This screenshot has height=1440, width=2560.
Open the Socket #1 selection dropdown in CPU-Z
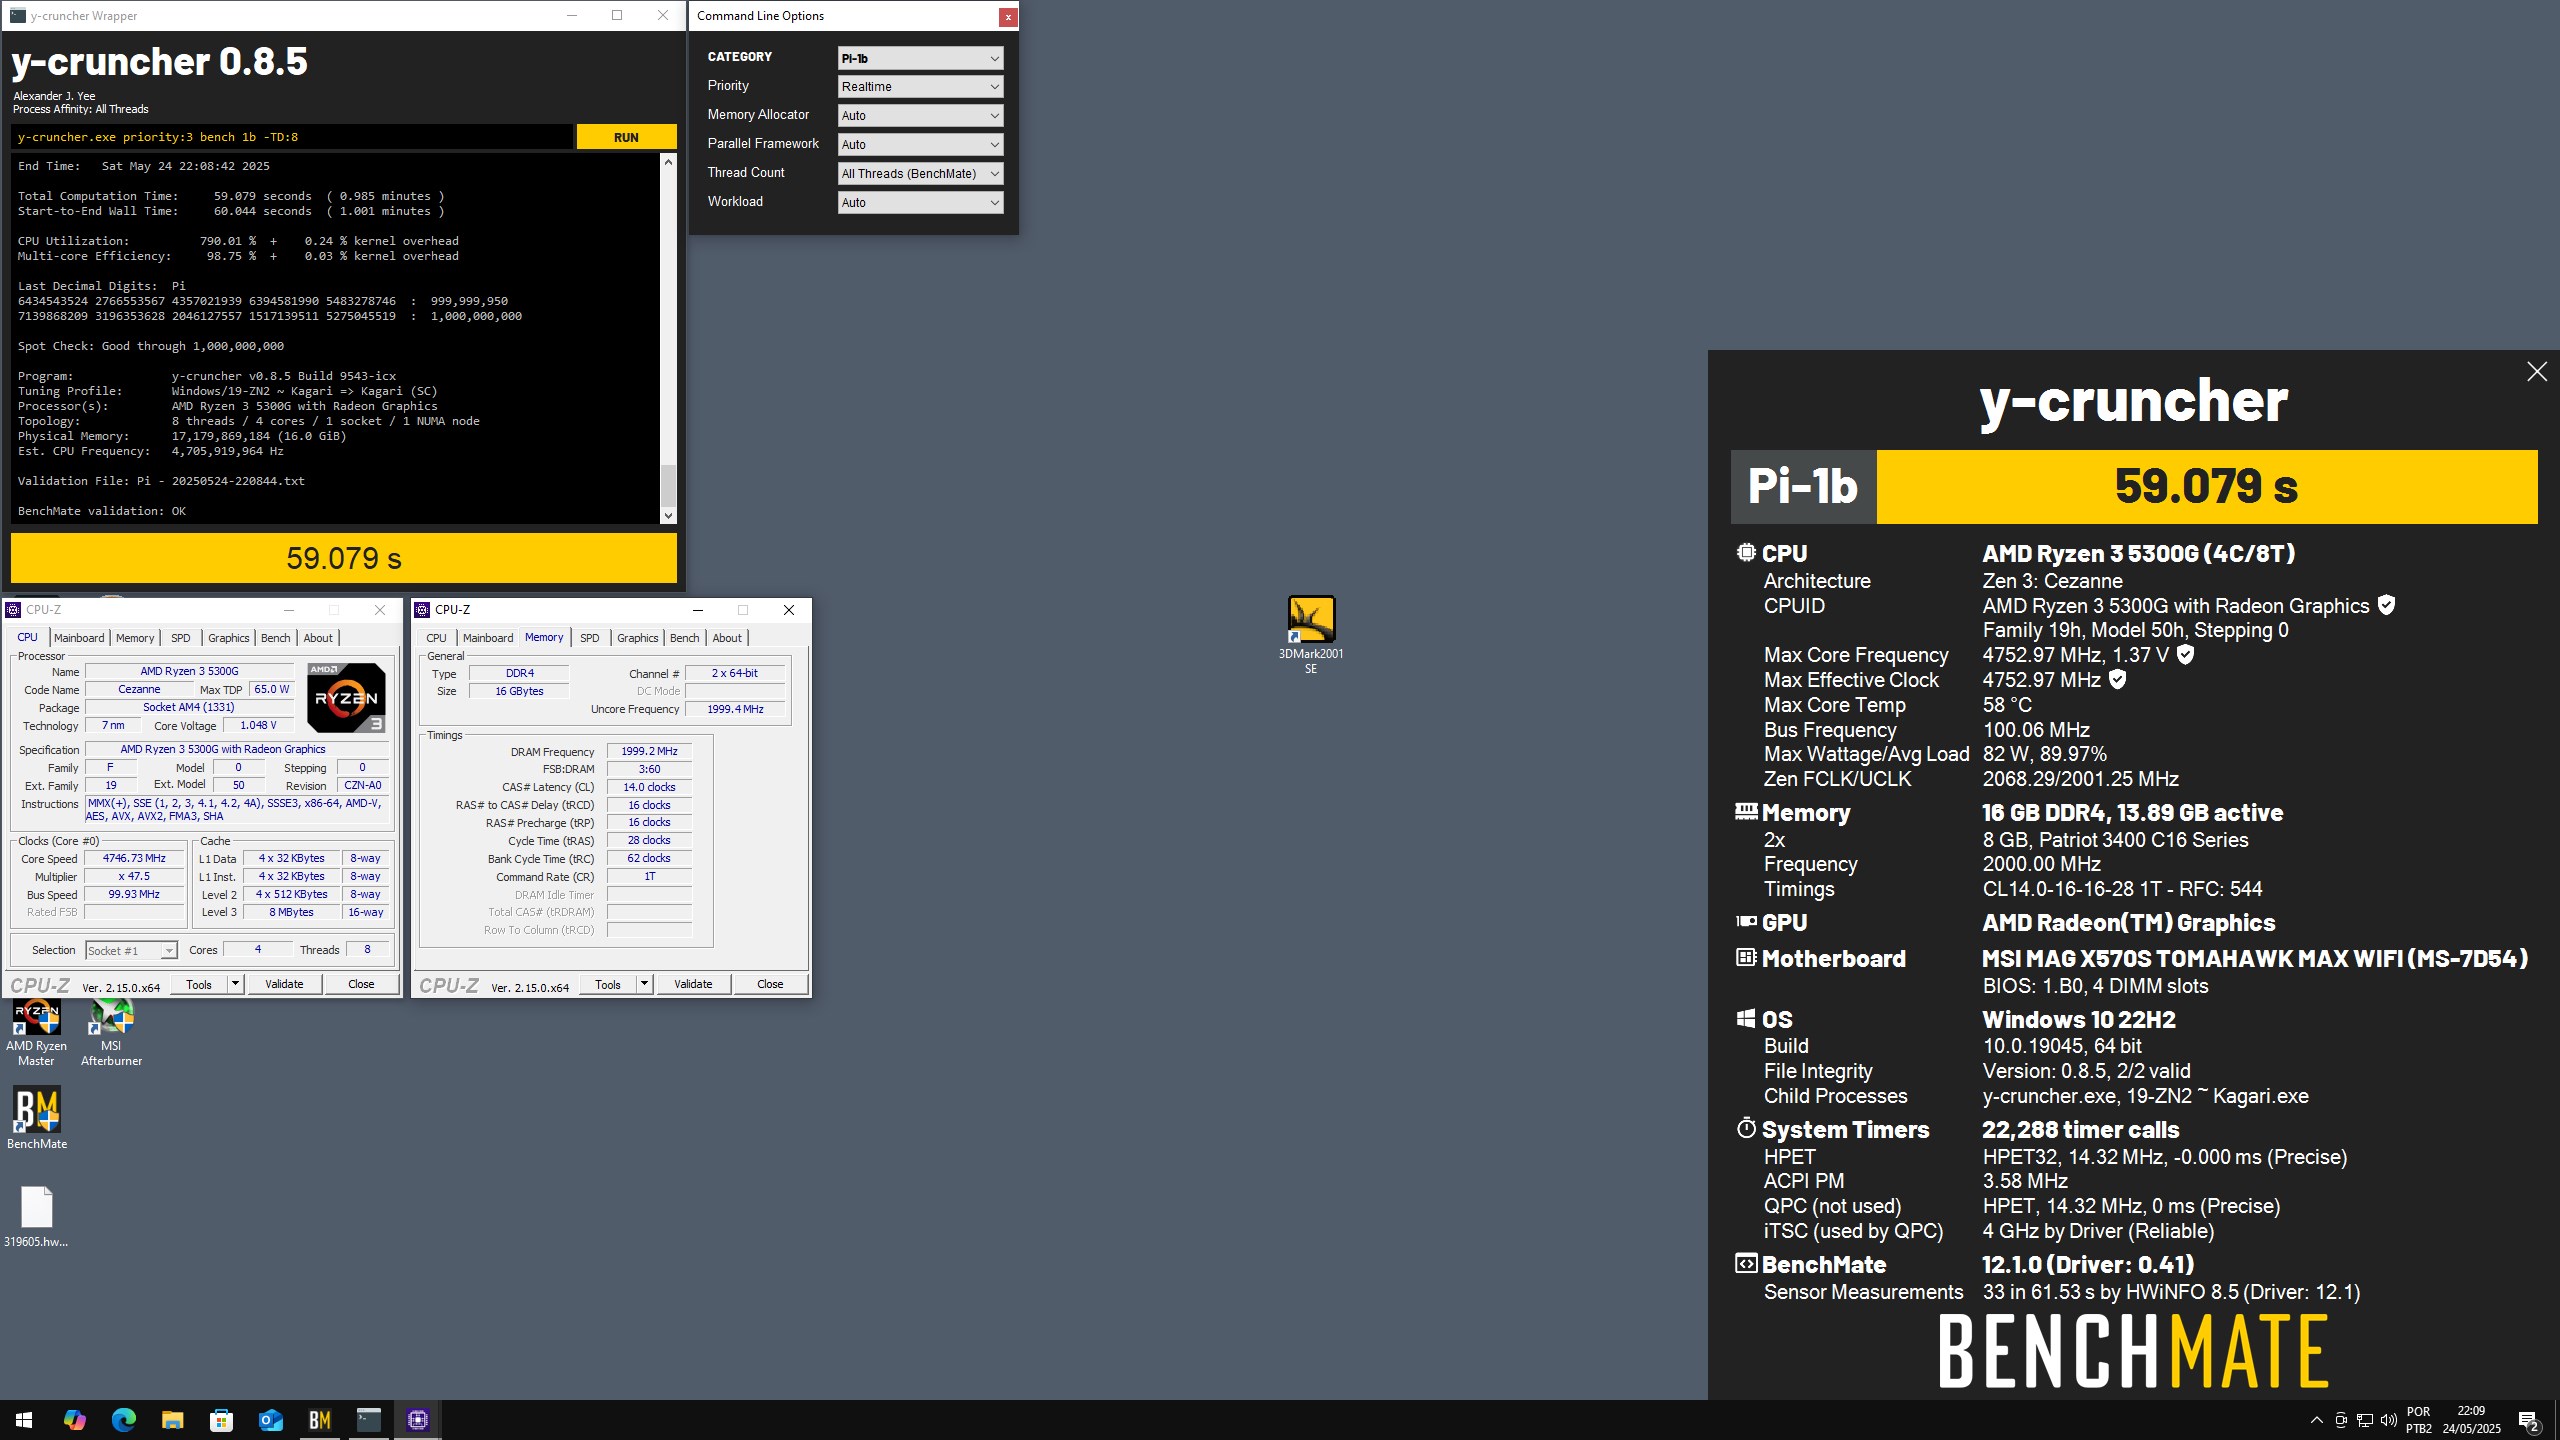(131, 950)
